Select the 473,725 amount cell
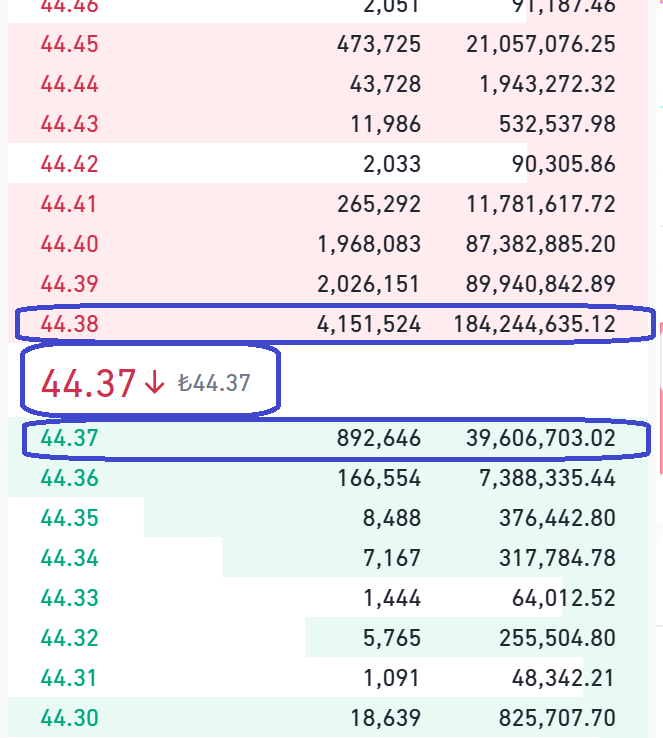The width and height of the screenshot is (663, 738). [379, 44]
